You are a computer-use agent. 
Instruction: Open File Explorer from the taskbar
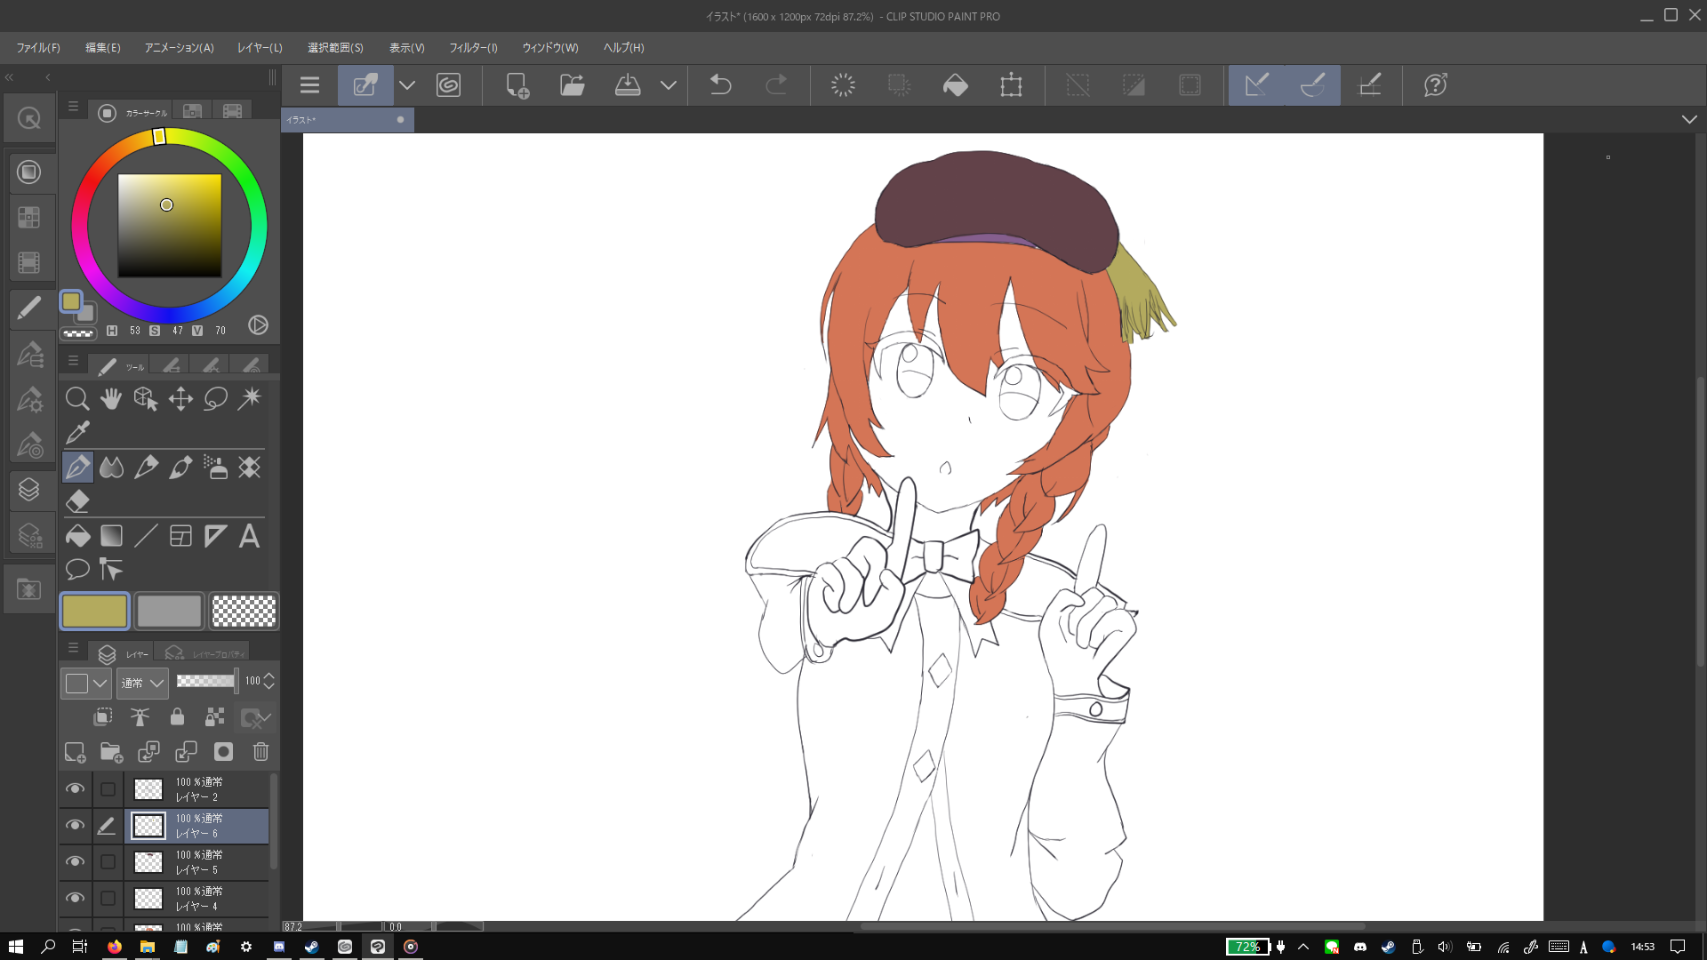point(147,946)
